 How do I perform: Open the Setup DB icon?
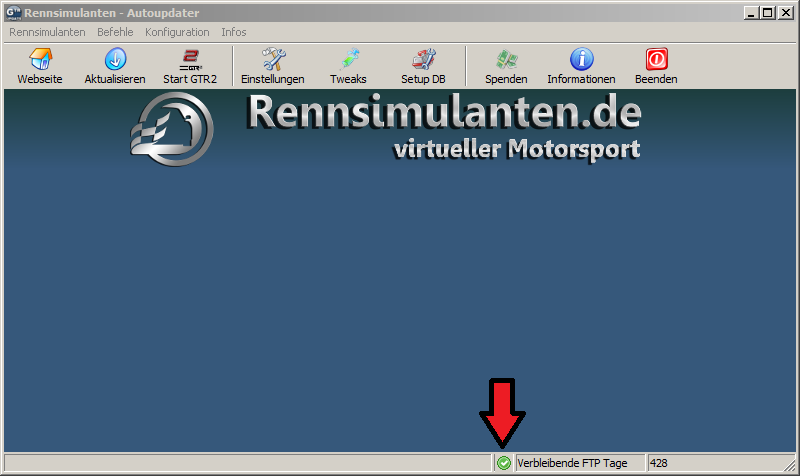[423, 60]
